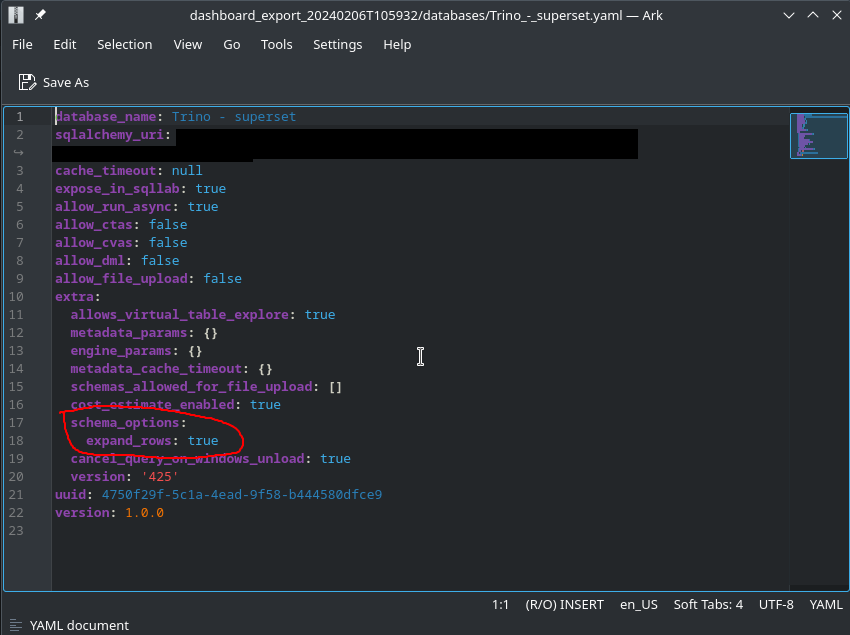Toggle the pin window icon

[40, 15]
